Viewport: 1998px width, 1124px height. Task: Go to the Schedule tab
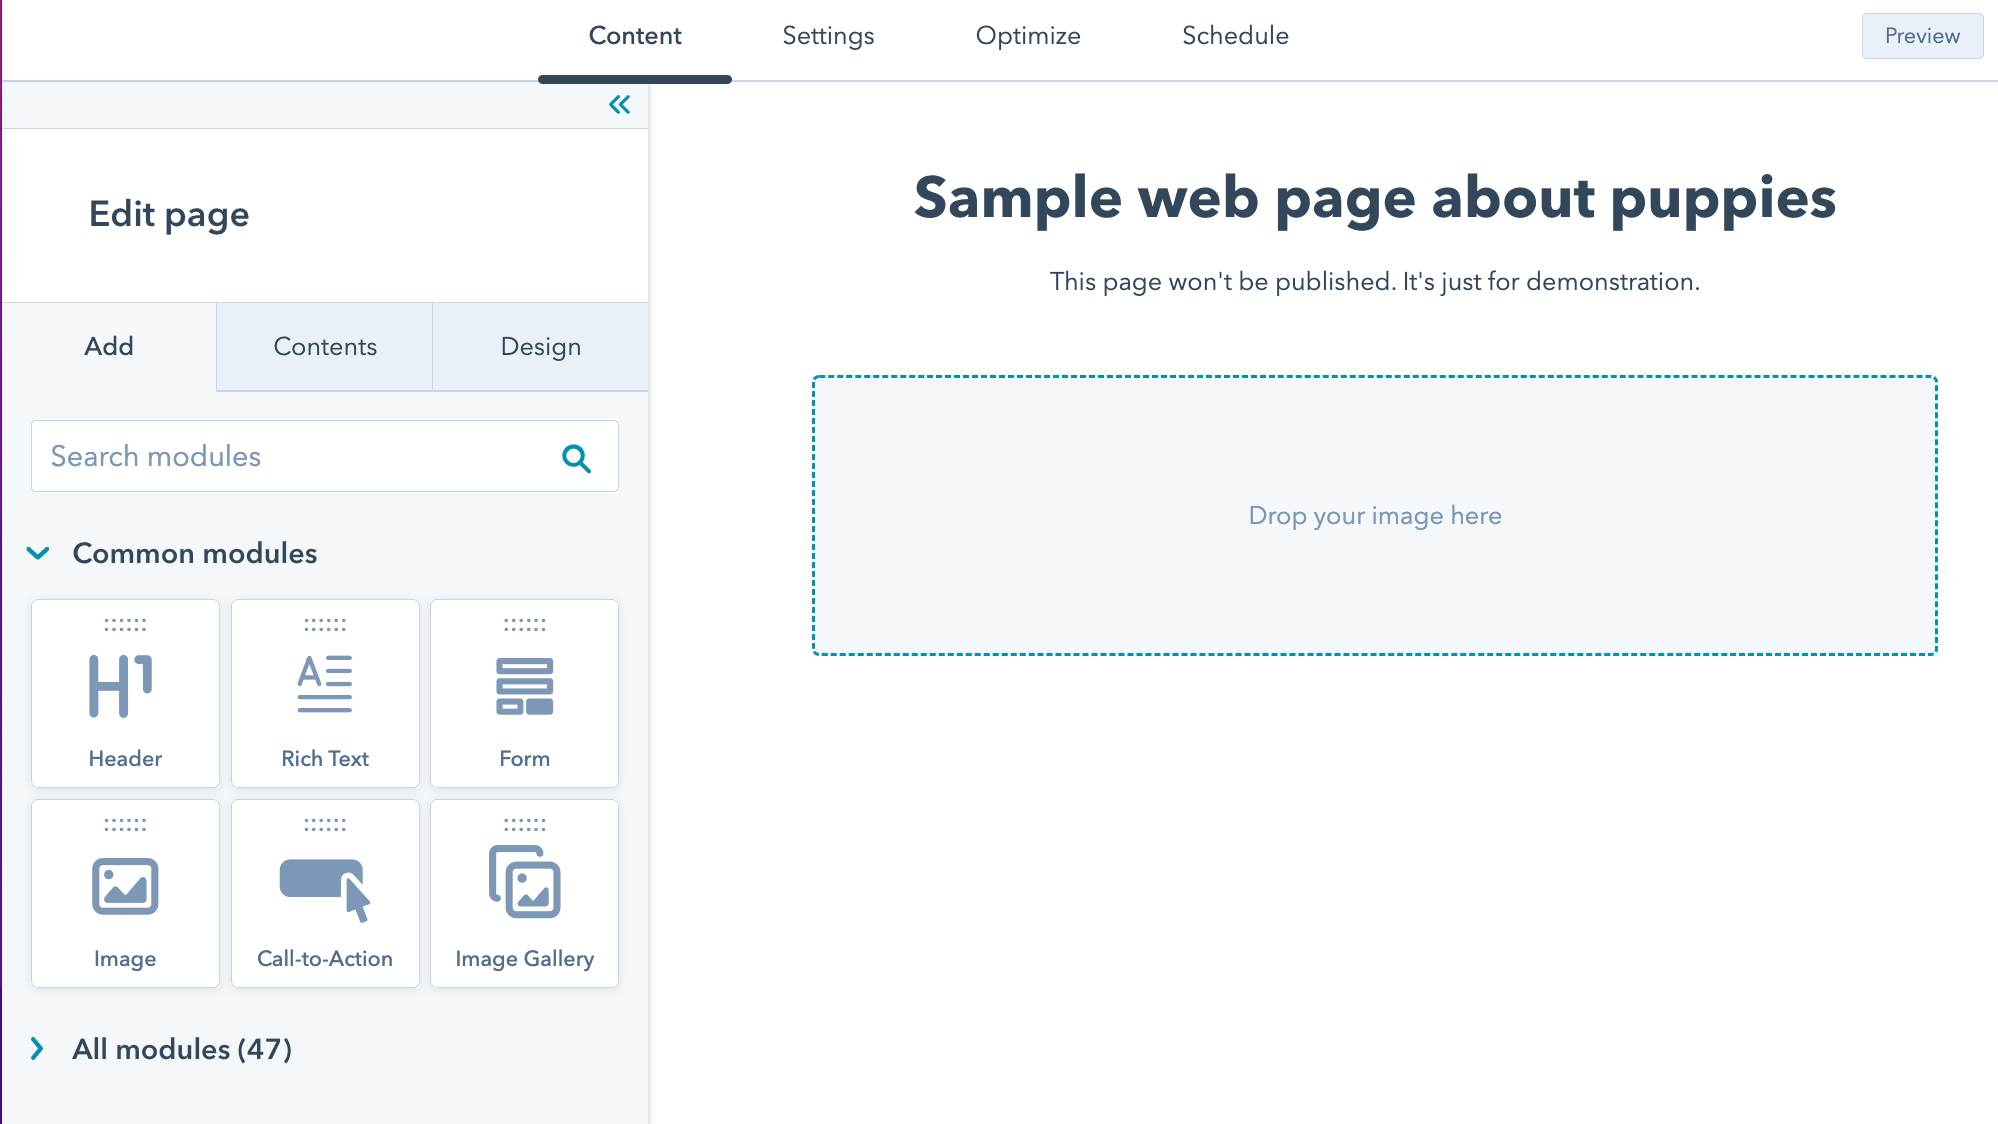coord(1235,36)
